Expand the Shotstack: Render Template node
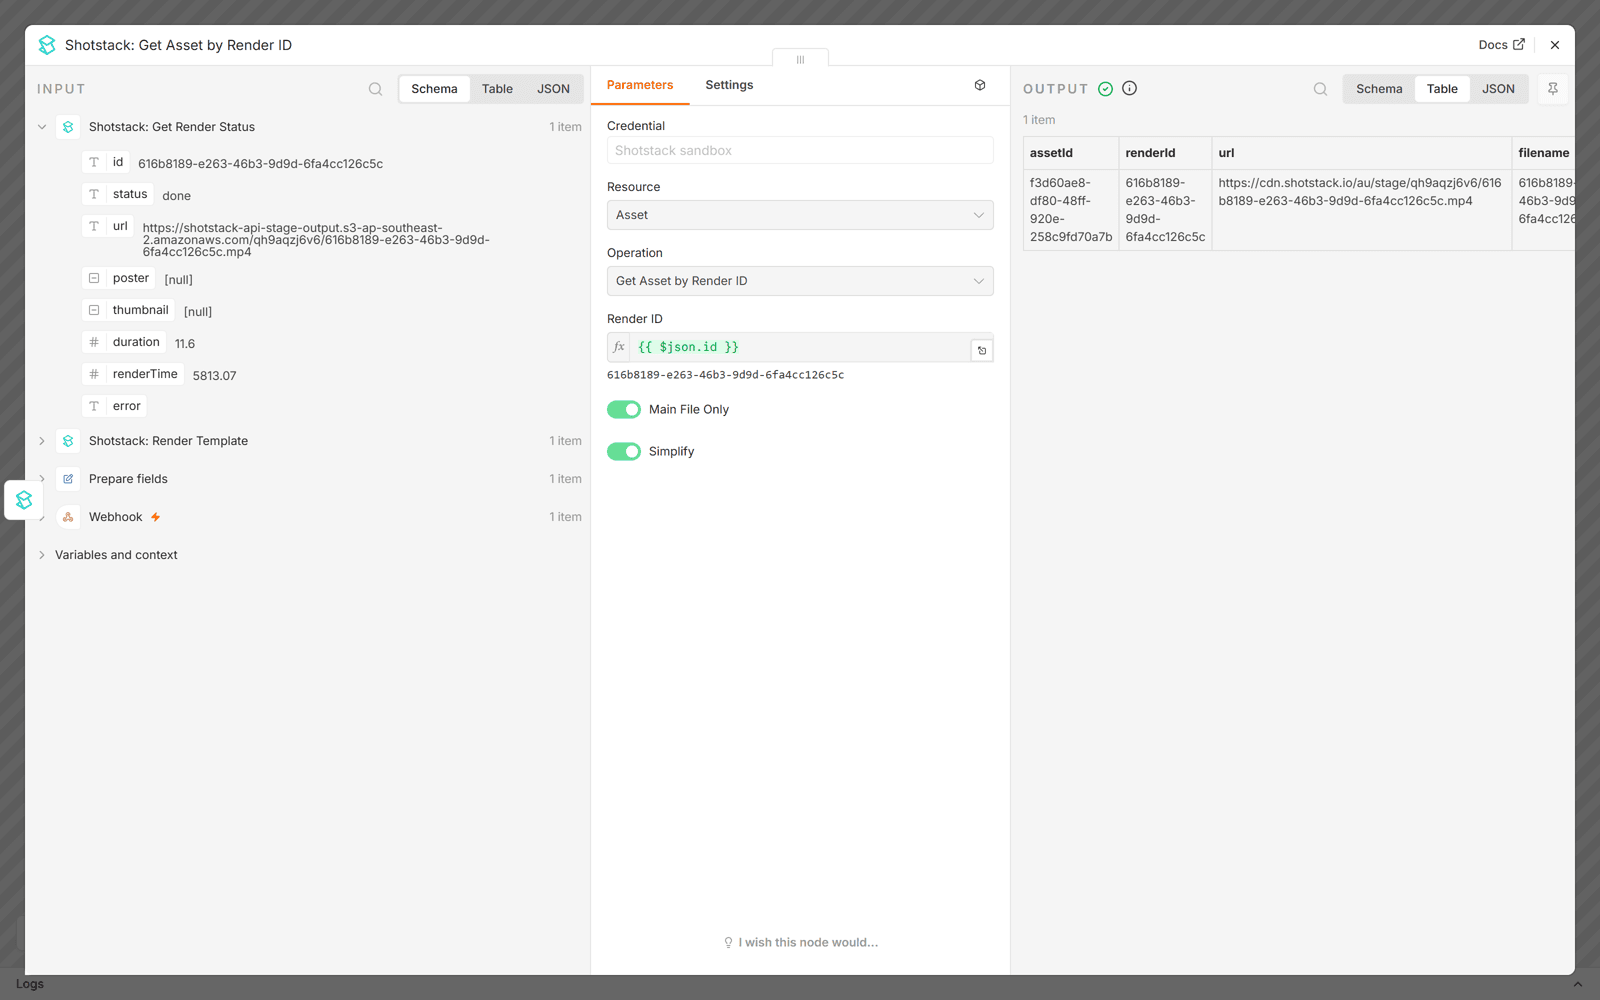Screen dimensions: 1600x1000 click(42, 441)
